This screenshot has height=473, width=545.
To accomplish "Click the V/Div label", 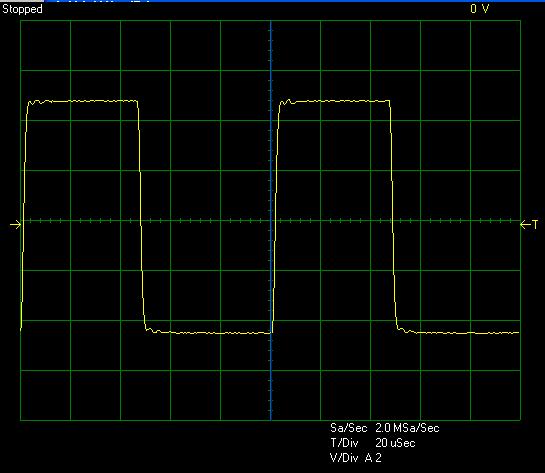I will (x=344, y=458).
